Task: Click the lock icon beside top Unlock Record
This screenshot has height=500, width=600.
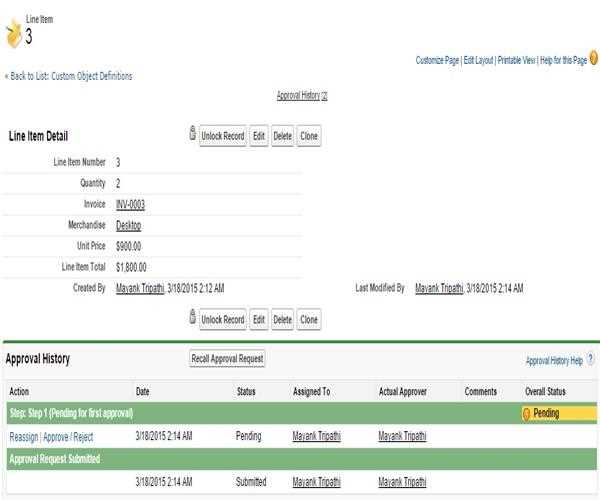Action: coord(192,134)
